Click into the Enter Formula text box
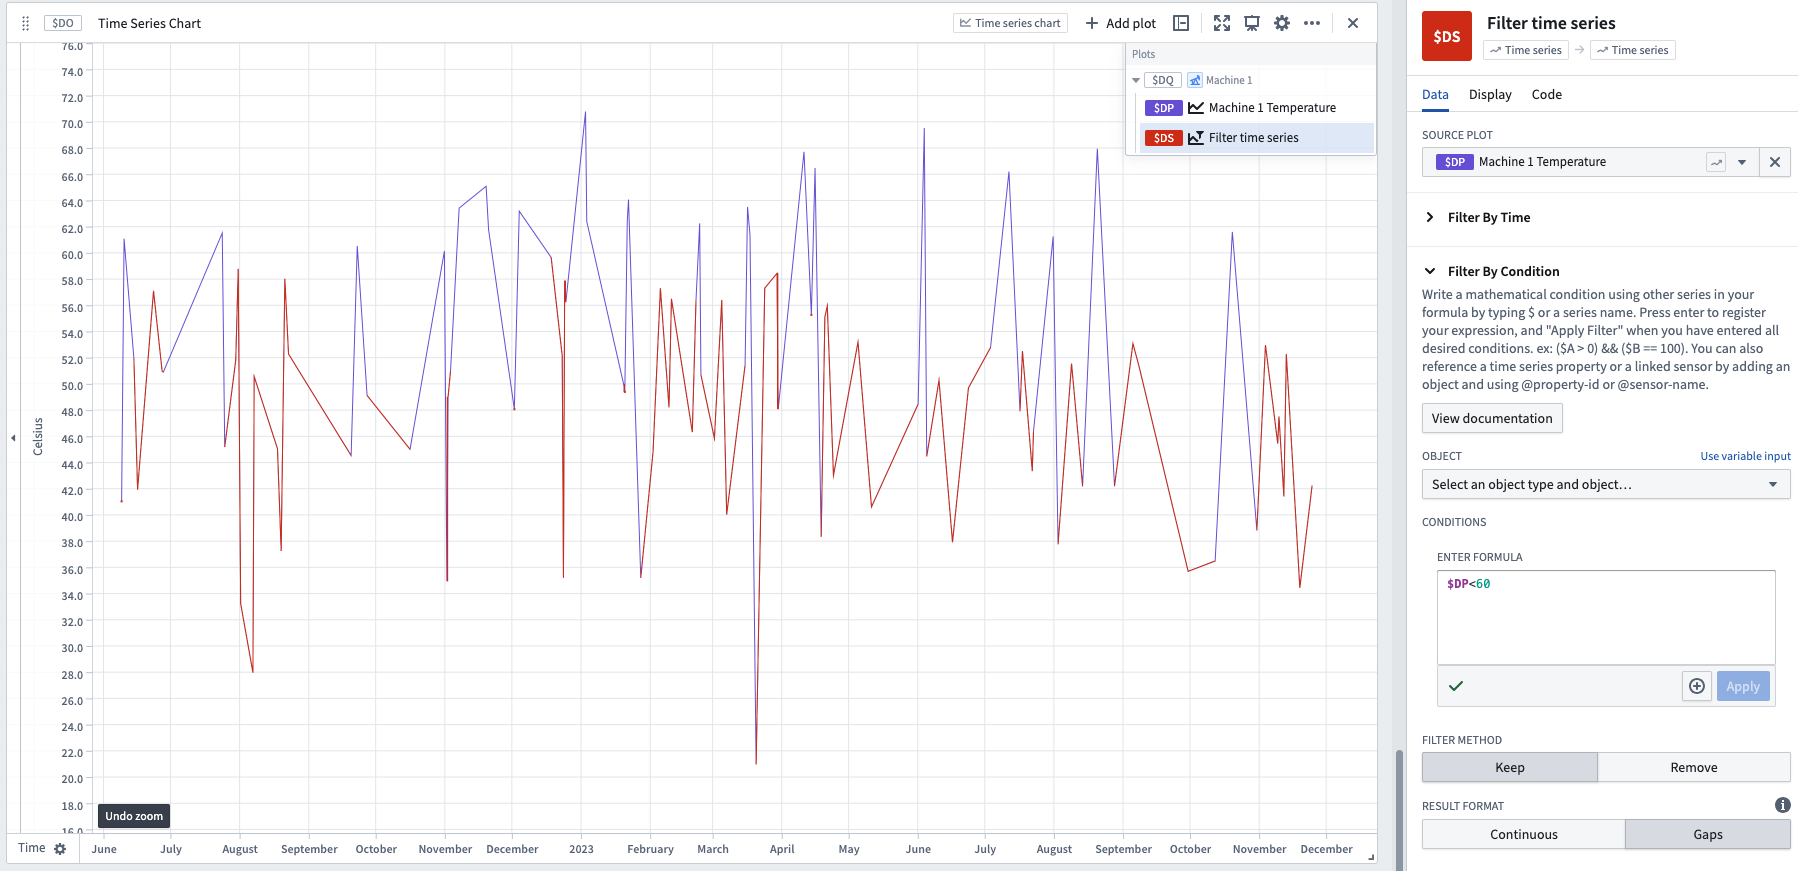 pyautogui.click(x=1606, y=617)
